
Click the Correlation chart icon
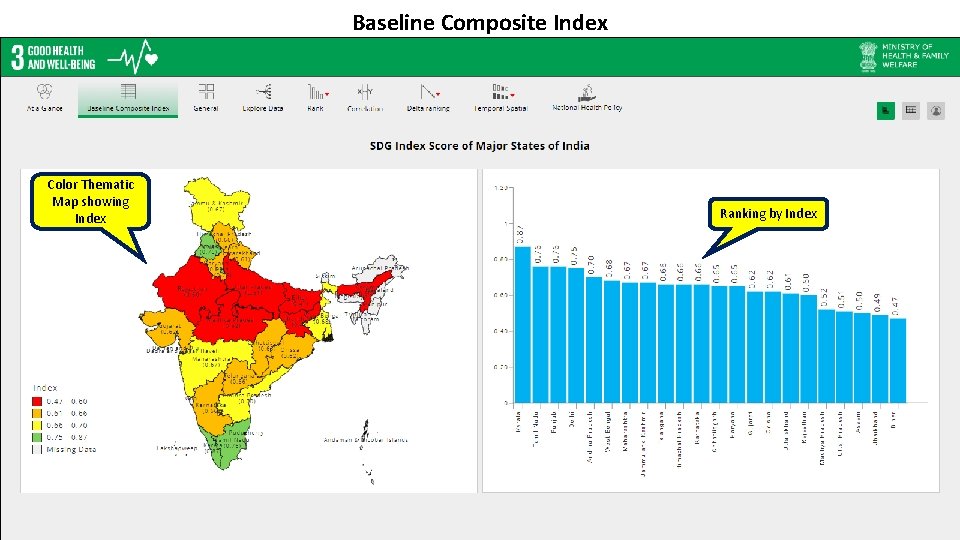pos(365,92)
